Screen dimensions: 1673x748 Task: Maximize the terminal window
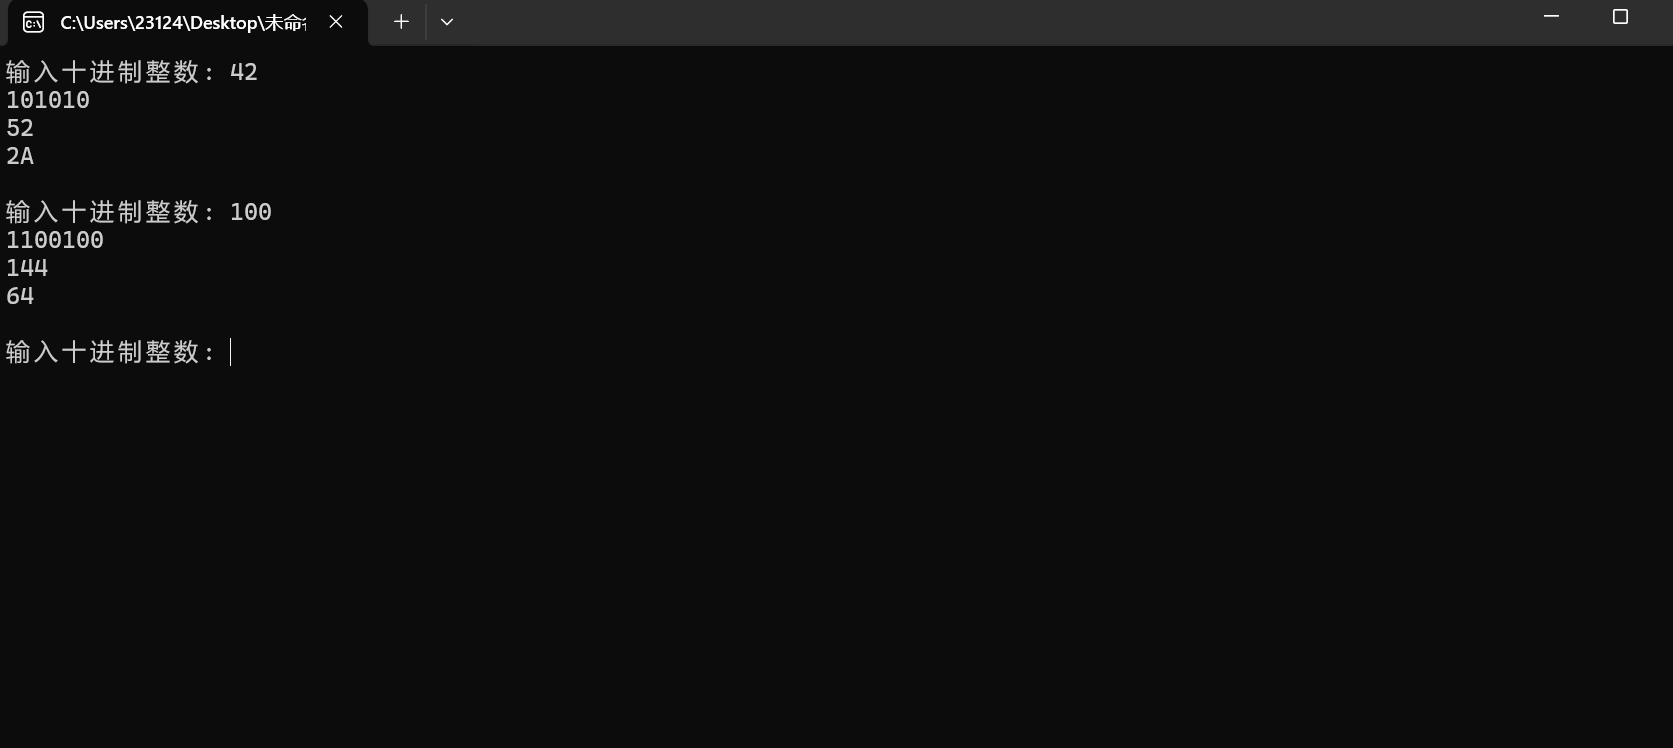pos(1620,17)
